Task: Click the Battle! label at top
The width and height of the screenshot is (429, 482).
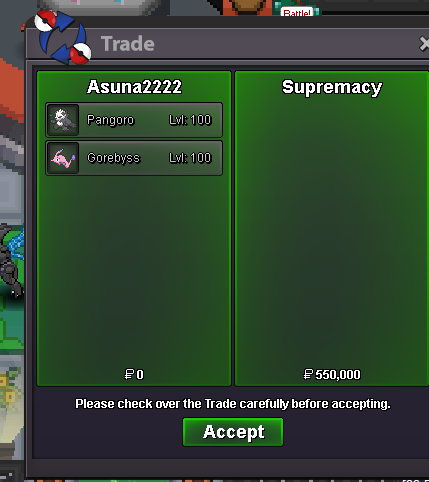Action: coord(297,12)
